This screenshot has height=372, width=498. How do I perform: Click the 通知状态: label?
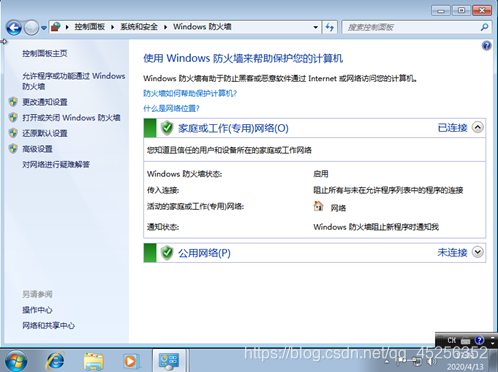163,227
